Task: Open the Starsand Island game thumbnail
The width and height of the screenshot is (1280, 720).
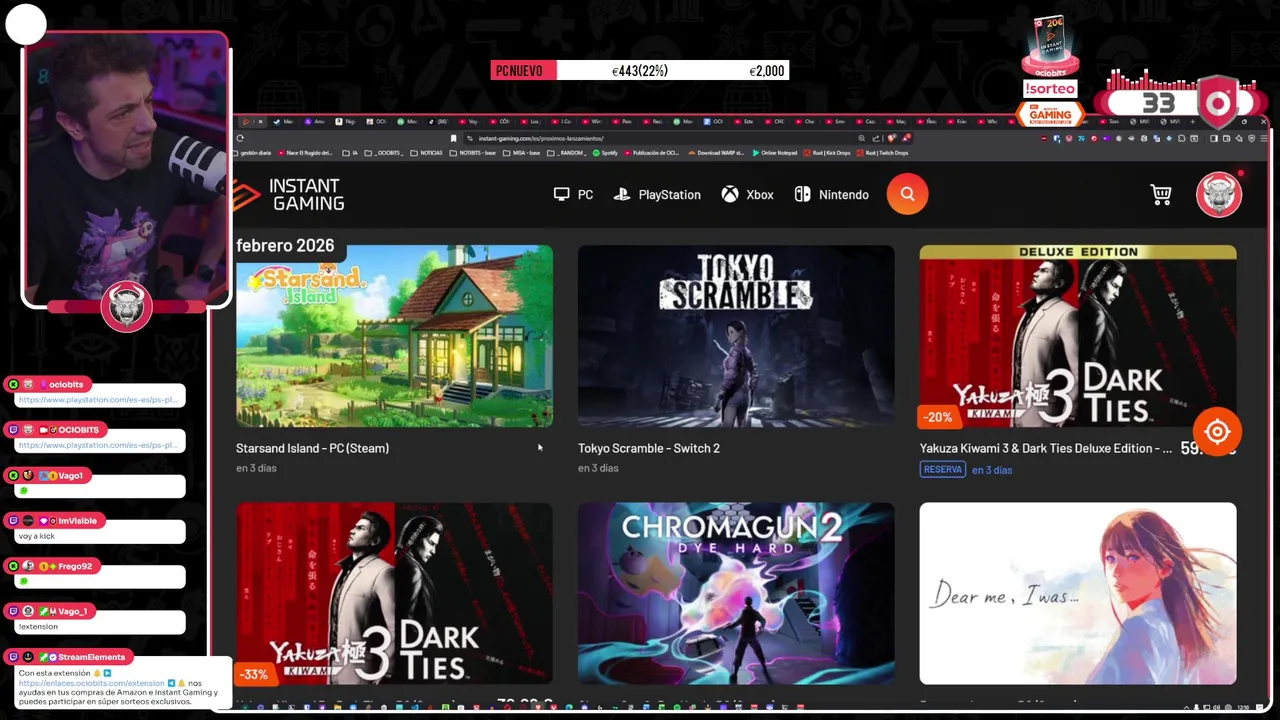Action: click(x=394, y=336)
